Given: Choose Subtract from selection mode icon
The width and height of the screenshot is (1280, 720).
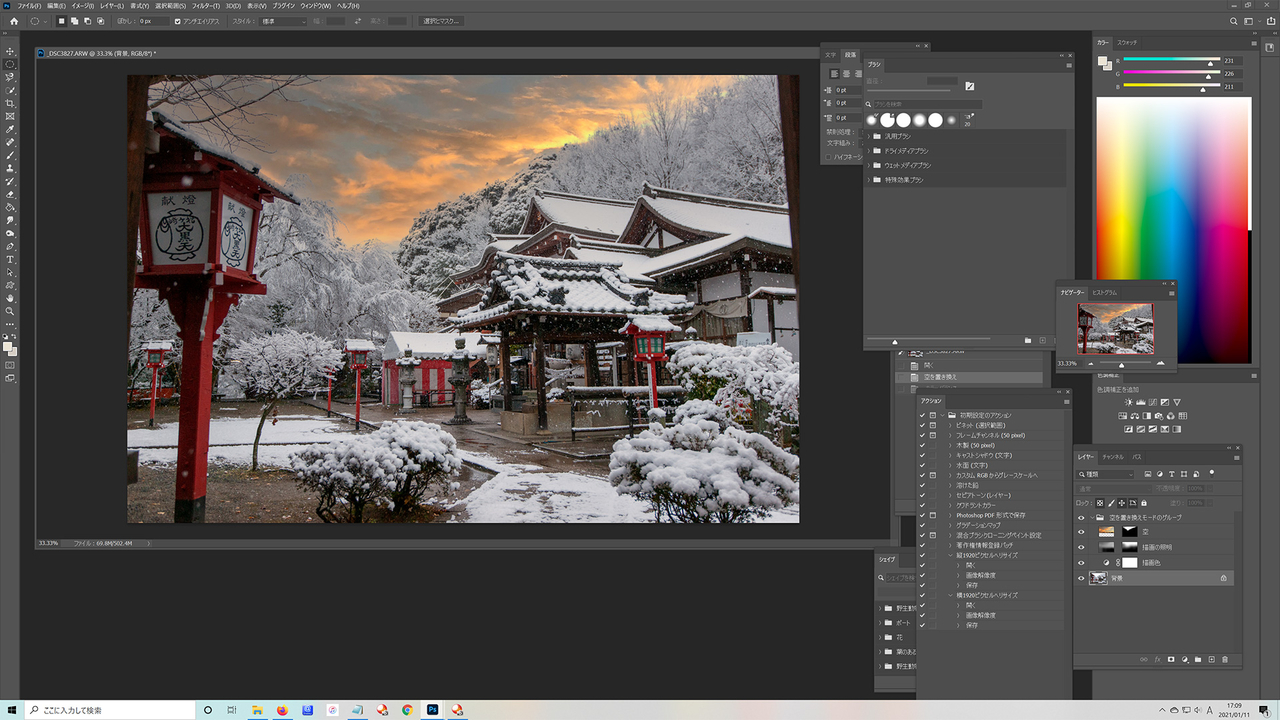Looking at the screenshot, I should click(87, 21).
